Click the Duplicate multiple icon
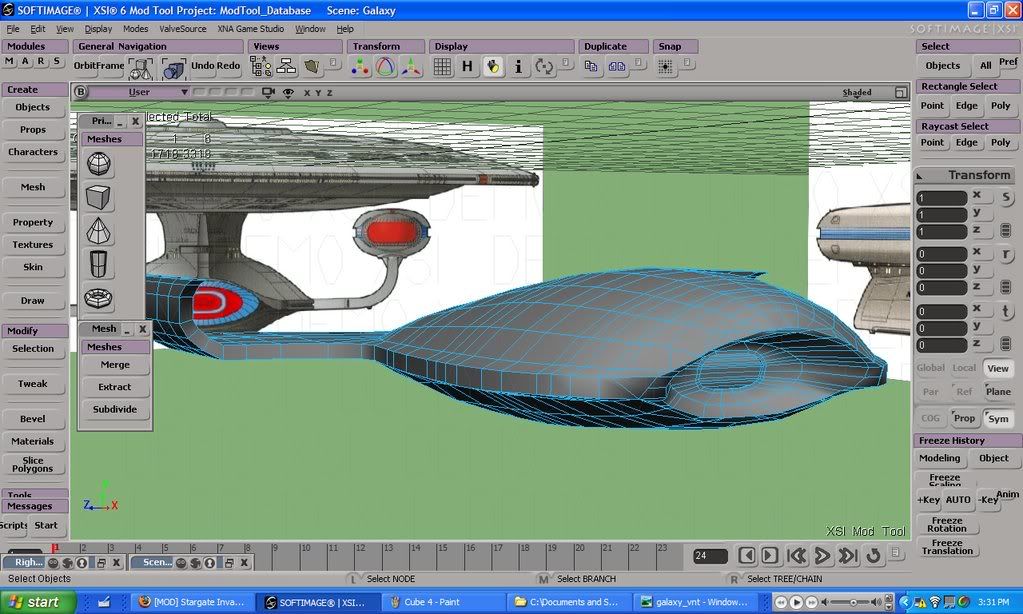1023x614 pixels. coord(617,66)
